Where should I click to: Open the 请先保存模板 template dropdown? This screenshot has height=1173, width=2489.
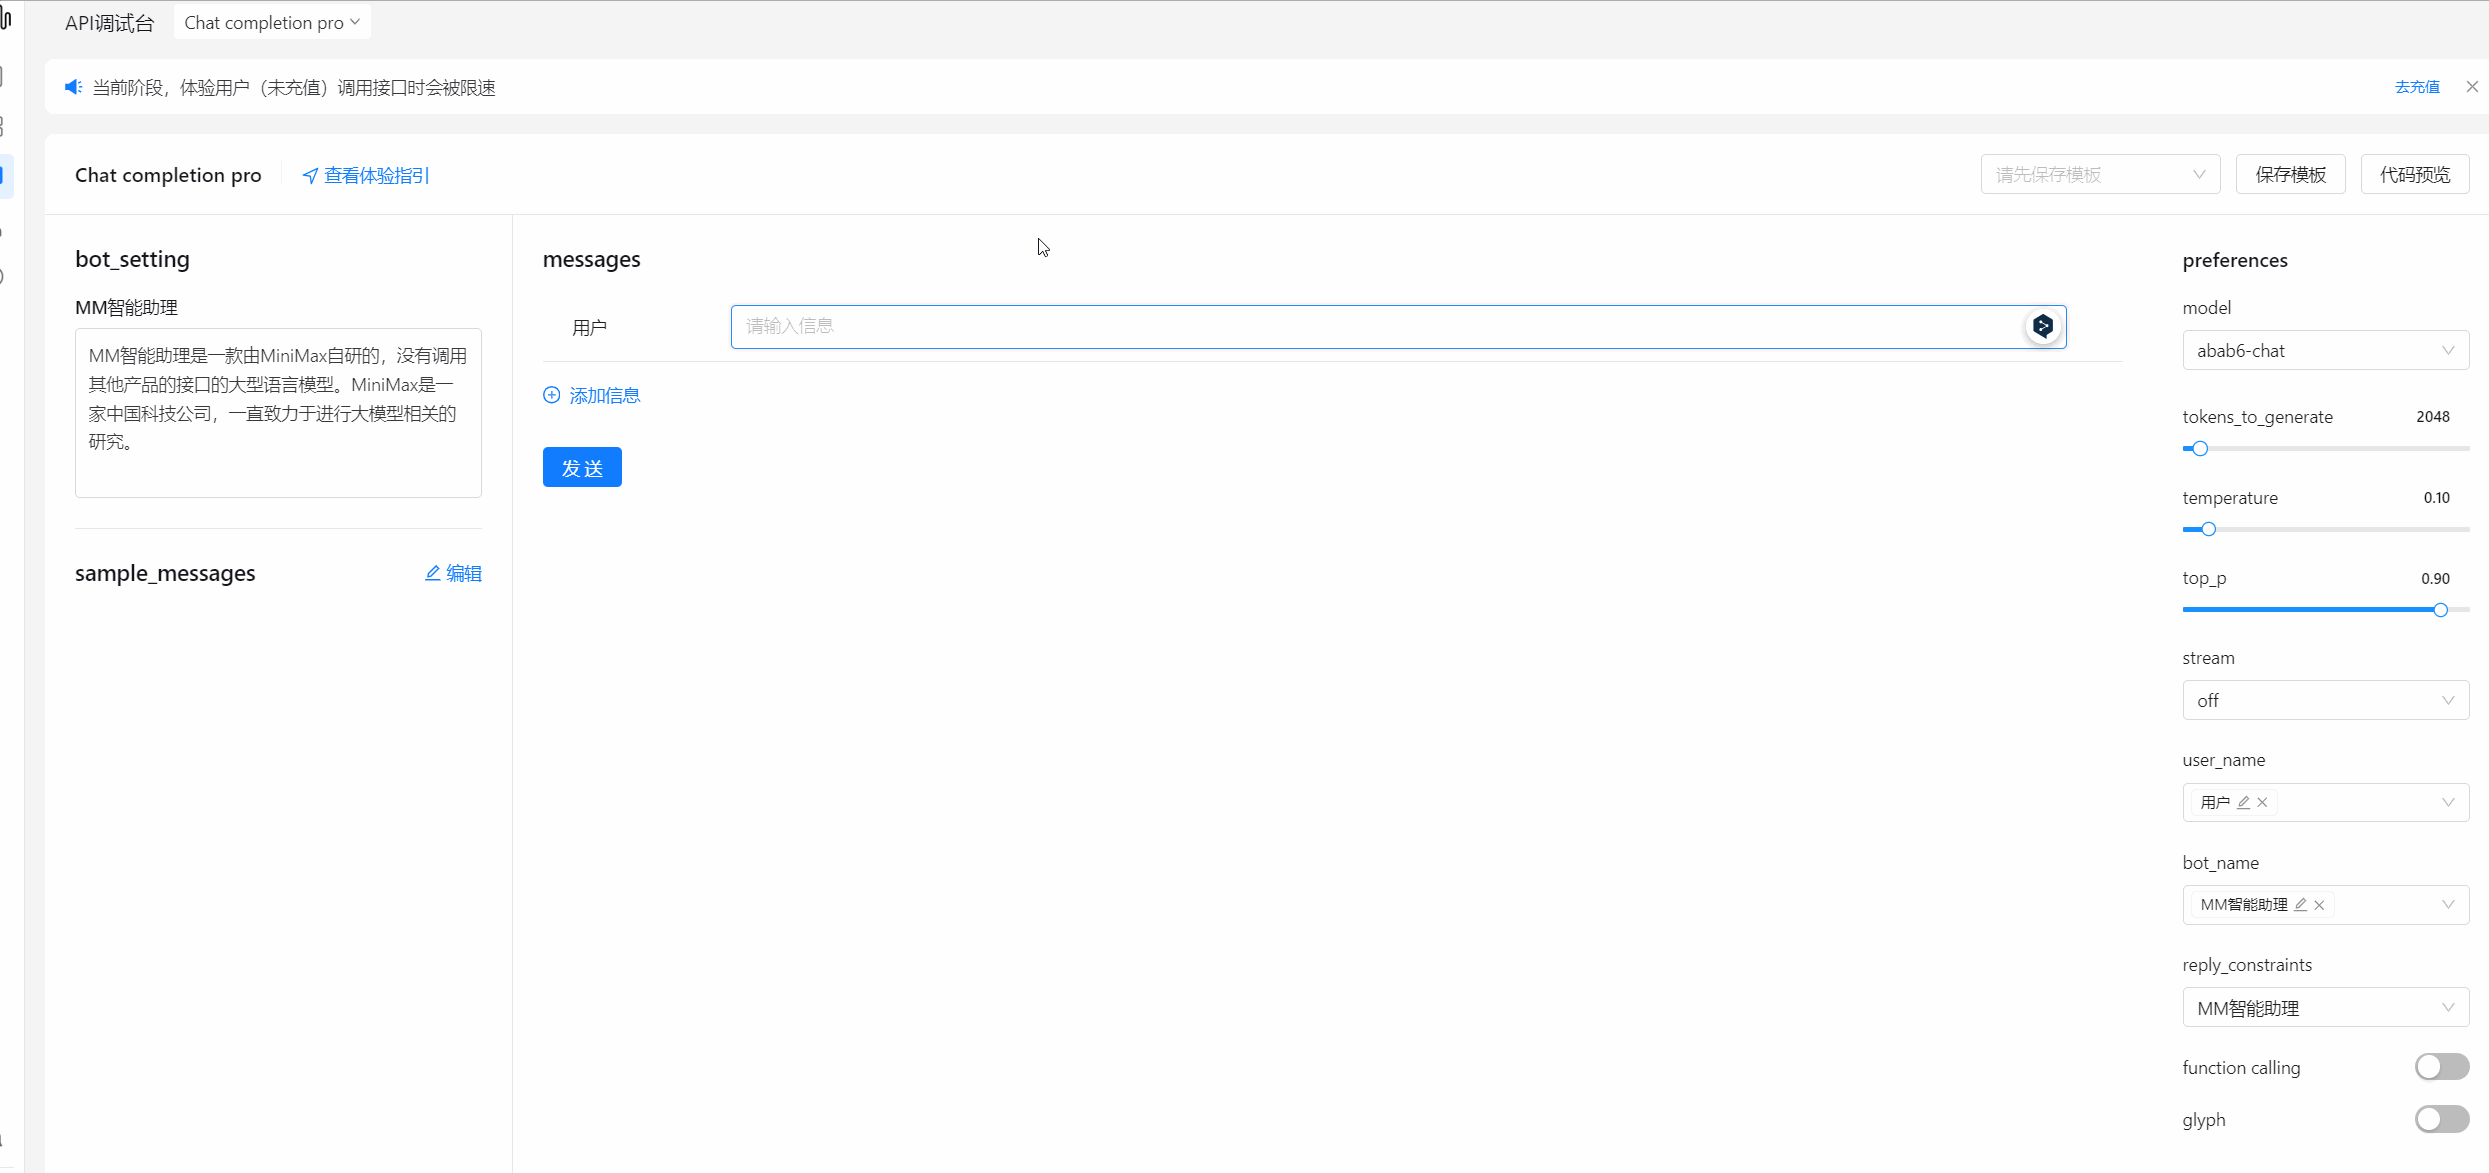[2100, 174]
